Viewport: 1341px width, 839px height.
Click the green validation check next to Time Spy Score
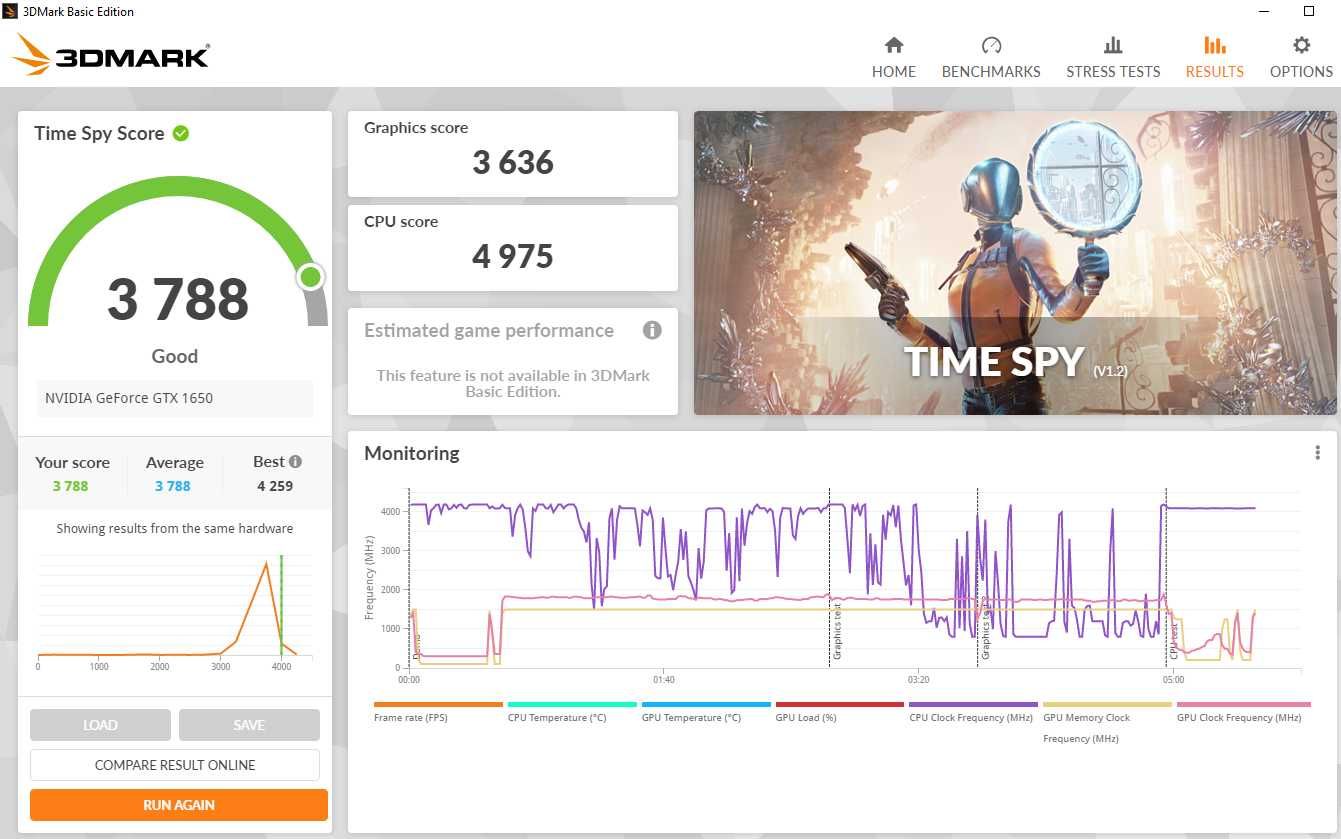pyautogui.click(x=181, y=133)
